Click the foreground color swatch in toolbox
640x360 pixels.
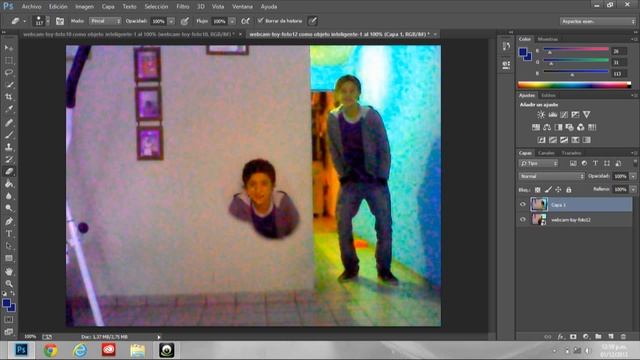coord(6,303)
